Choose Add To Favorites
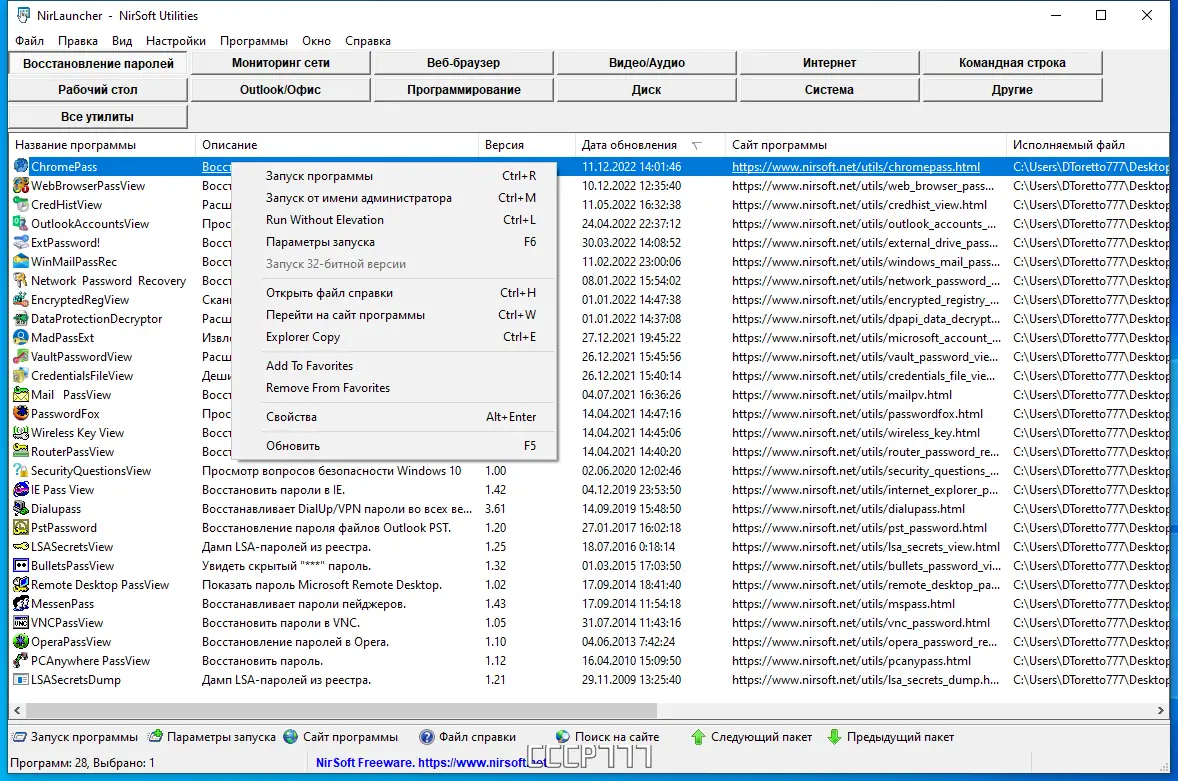This screenshot has width=1178, height=781. [x=396, y=366]
